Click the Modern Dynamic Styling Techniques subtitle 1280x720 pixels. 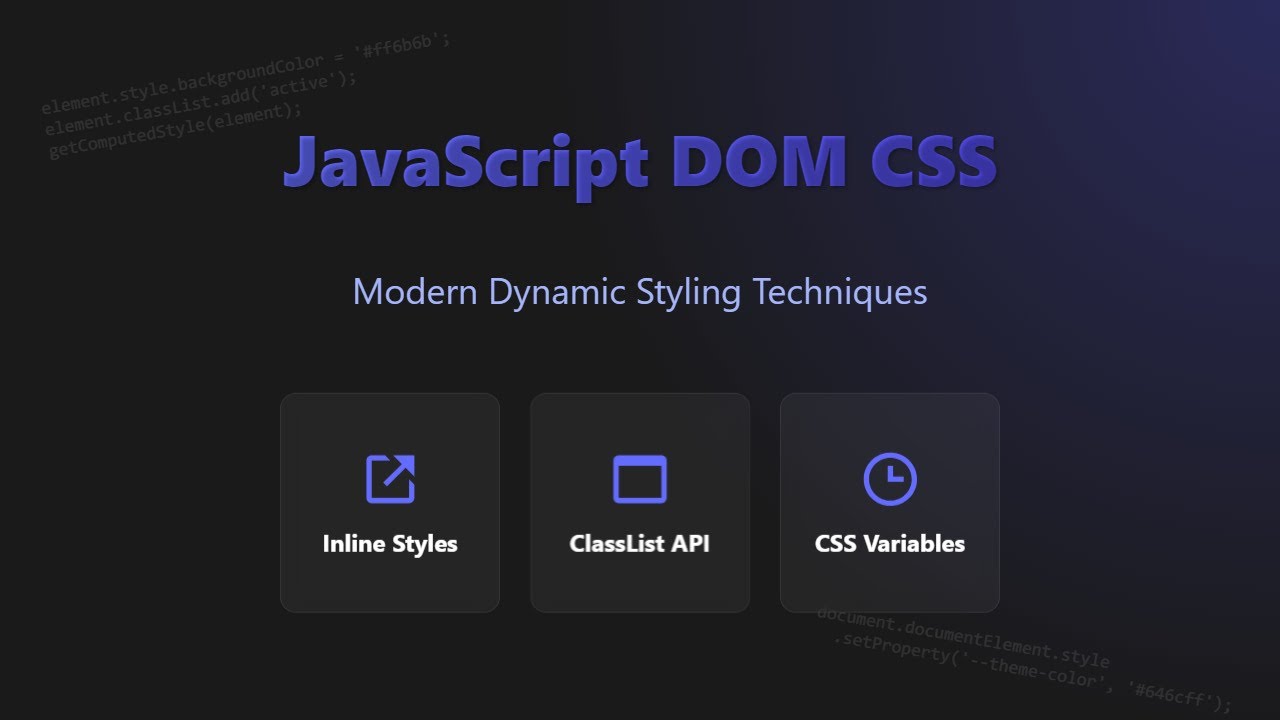(640, 292)
